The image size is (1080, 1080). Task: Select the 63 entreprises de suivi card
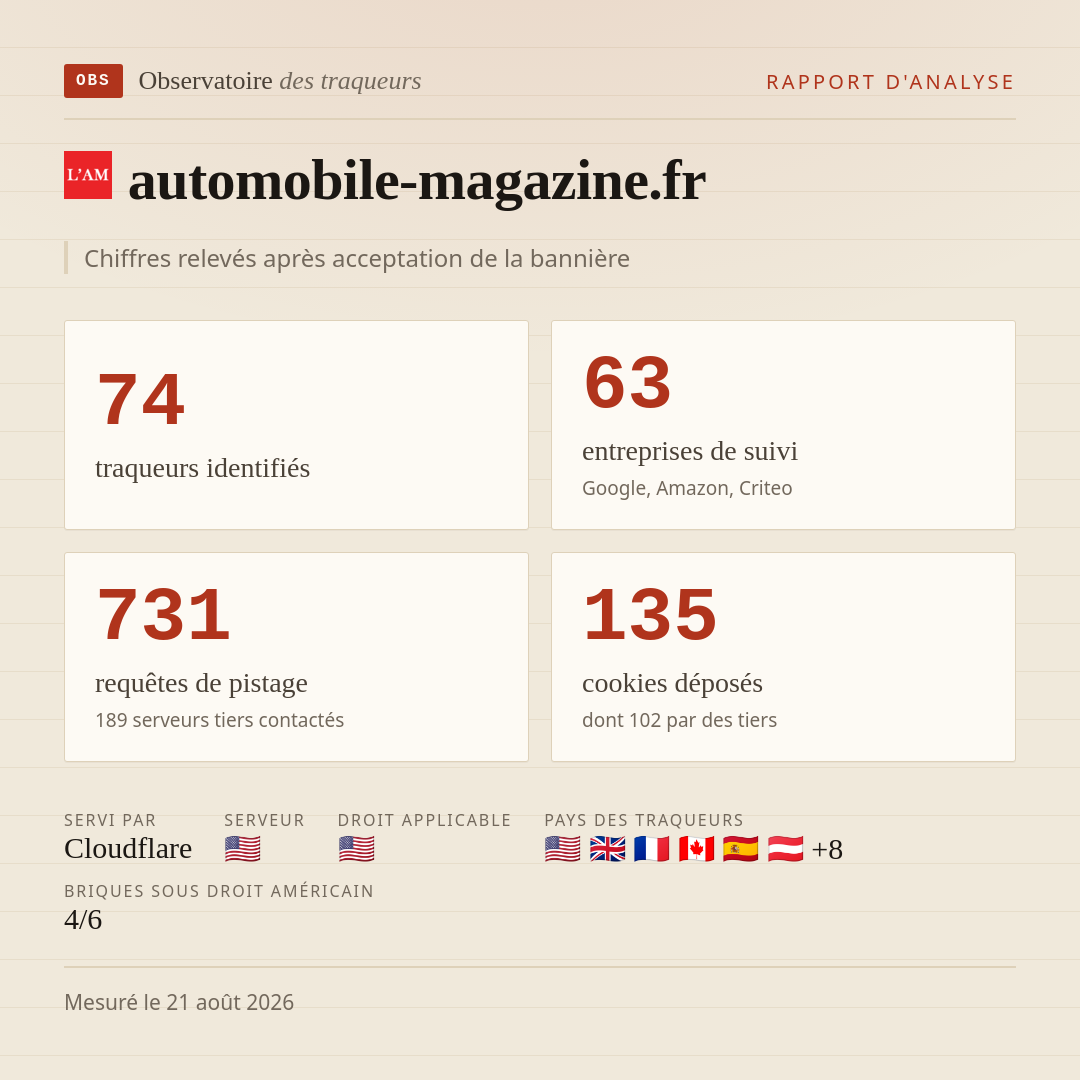click(783, 425)
